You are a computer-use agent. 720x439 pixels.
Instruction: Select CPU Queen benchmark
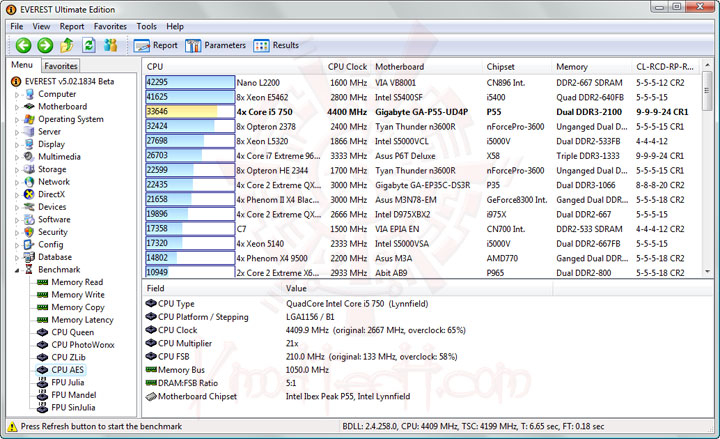click(x=73, y=332)
